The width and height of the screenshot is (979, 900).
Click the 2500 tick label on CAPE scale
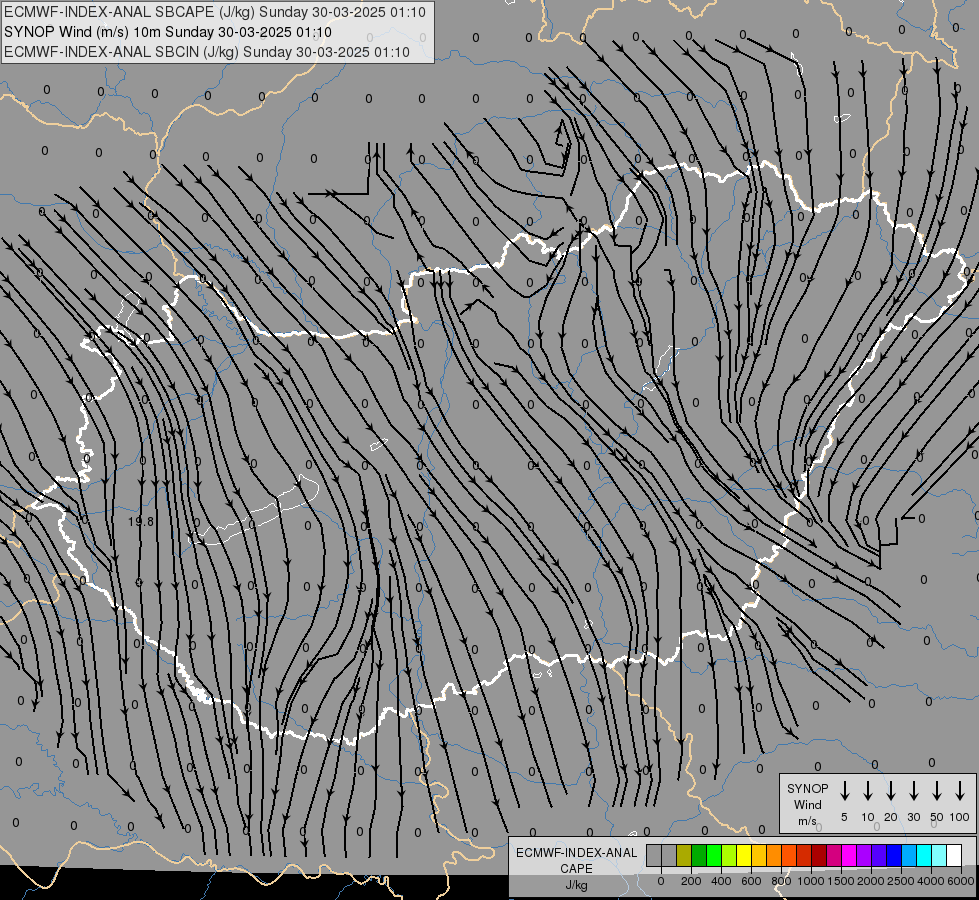point(901,881)
